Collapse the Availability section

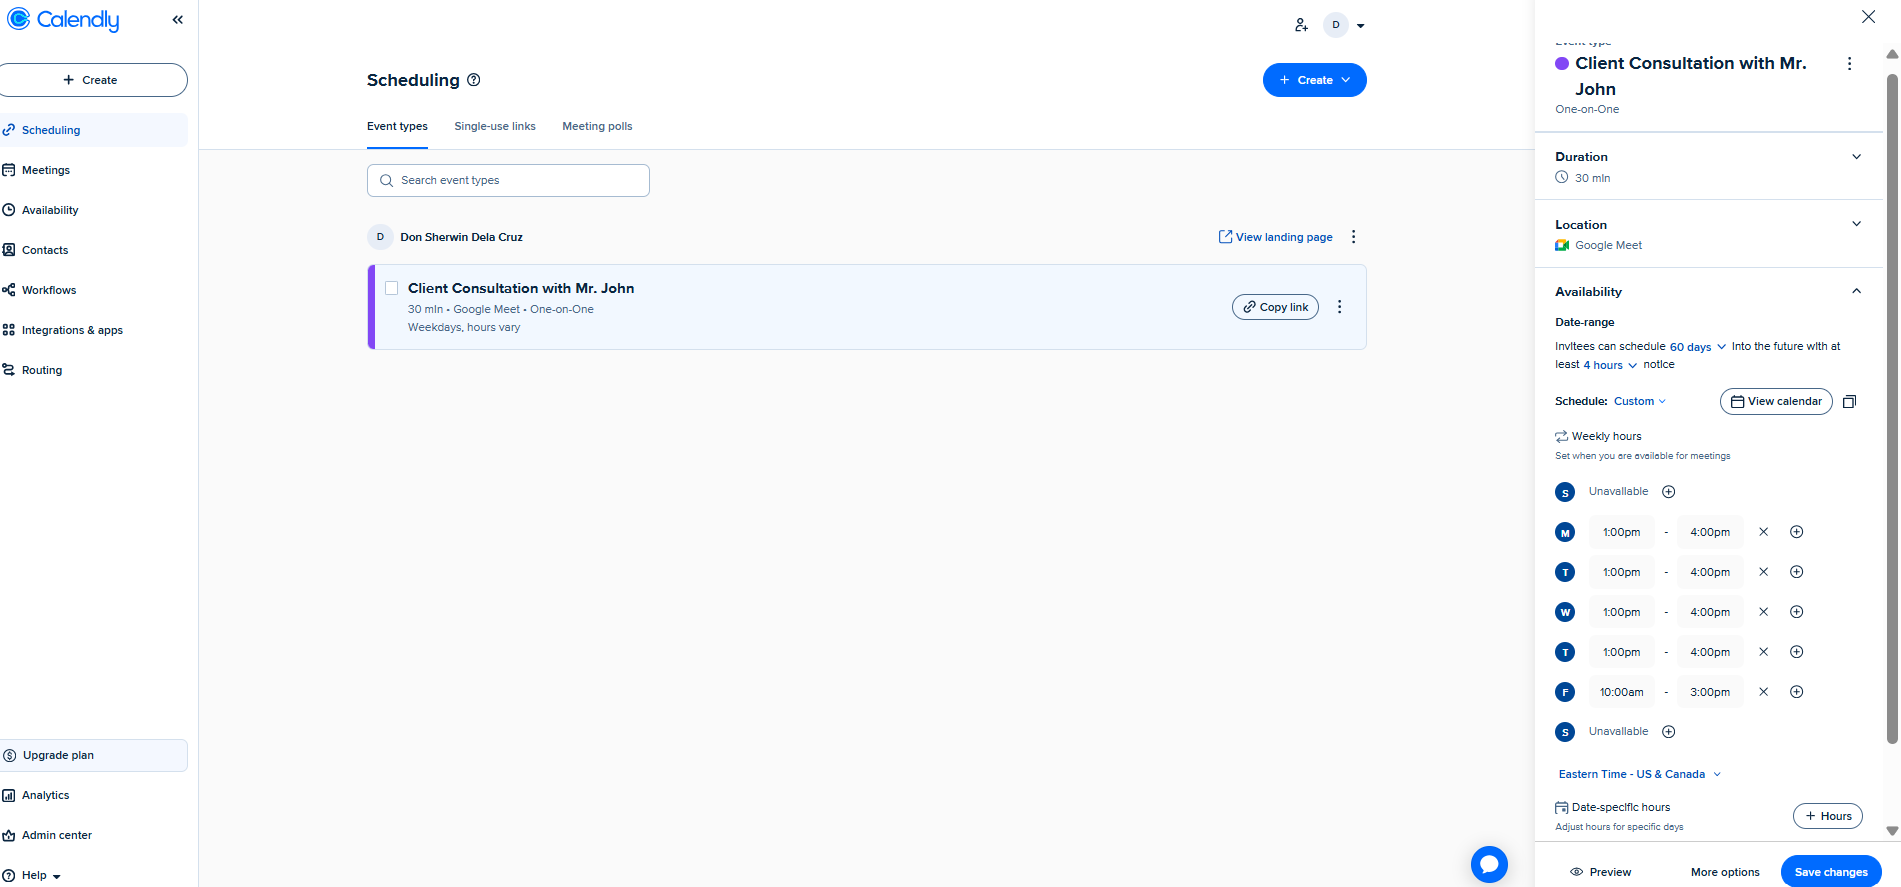(x=1856, y=292)
